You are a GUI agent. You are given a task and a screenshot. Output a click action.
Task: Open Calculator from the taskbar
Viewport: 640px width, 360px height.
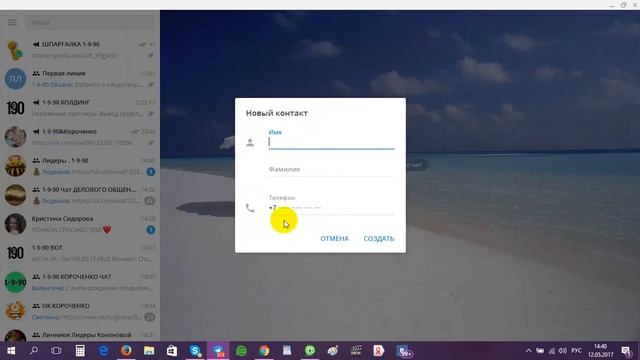[x=80, y=351]
